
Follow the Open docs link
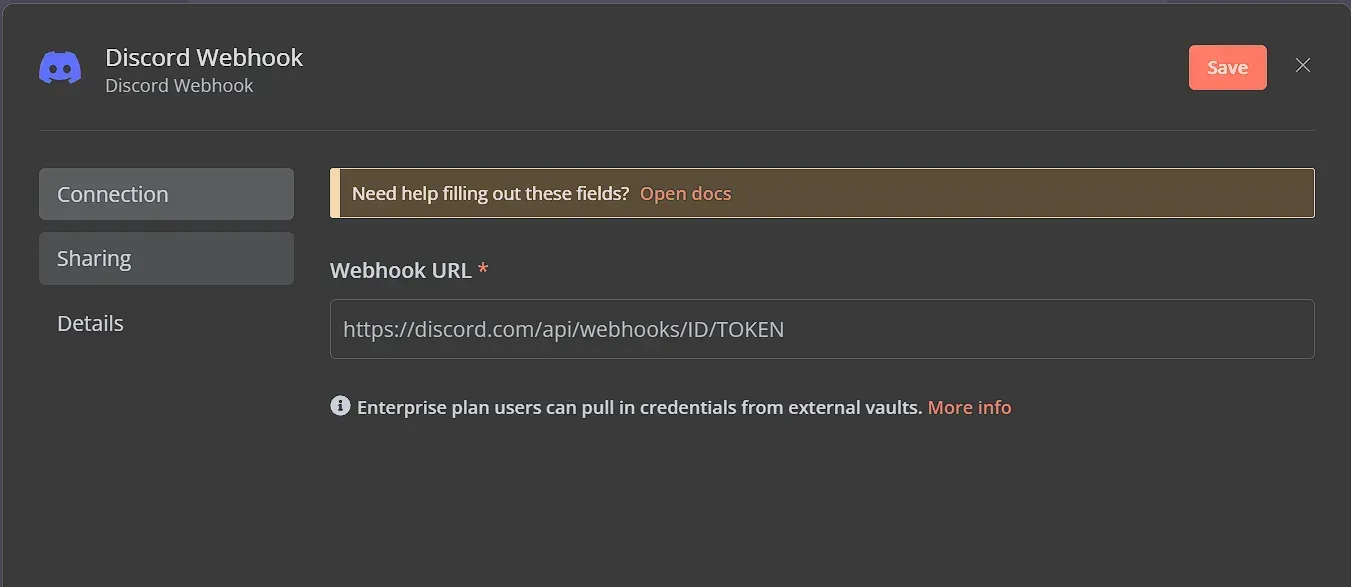(x=685, y=193)
